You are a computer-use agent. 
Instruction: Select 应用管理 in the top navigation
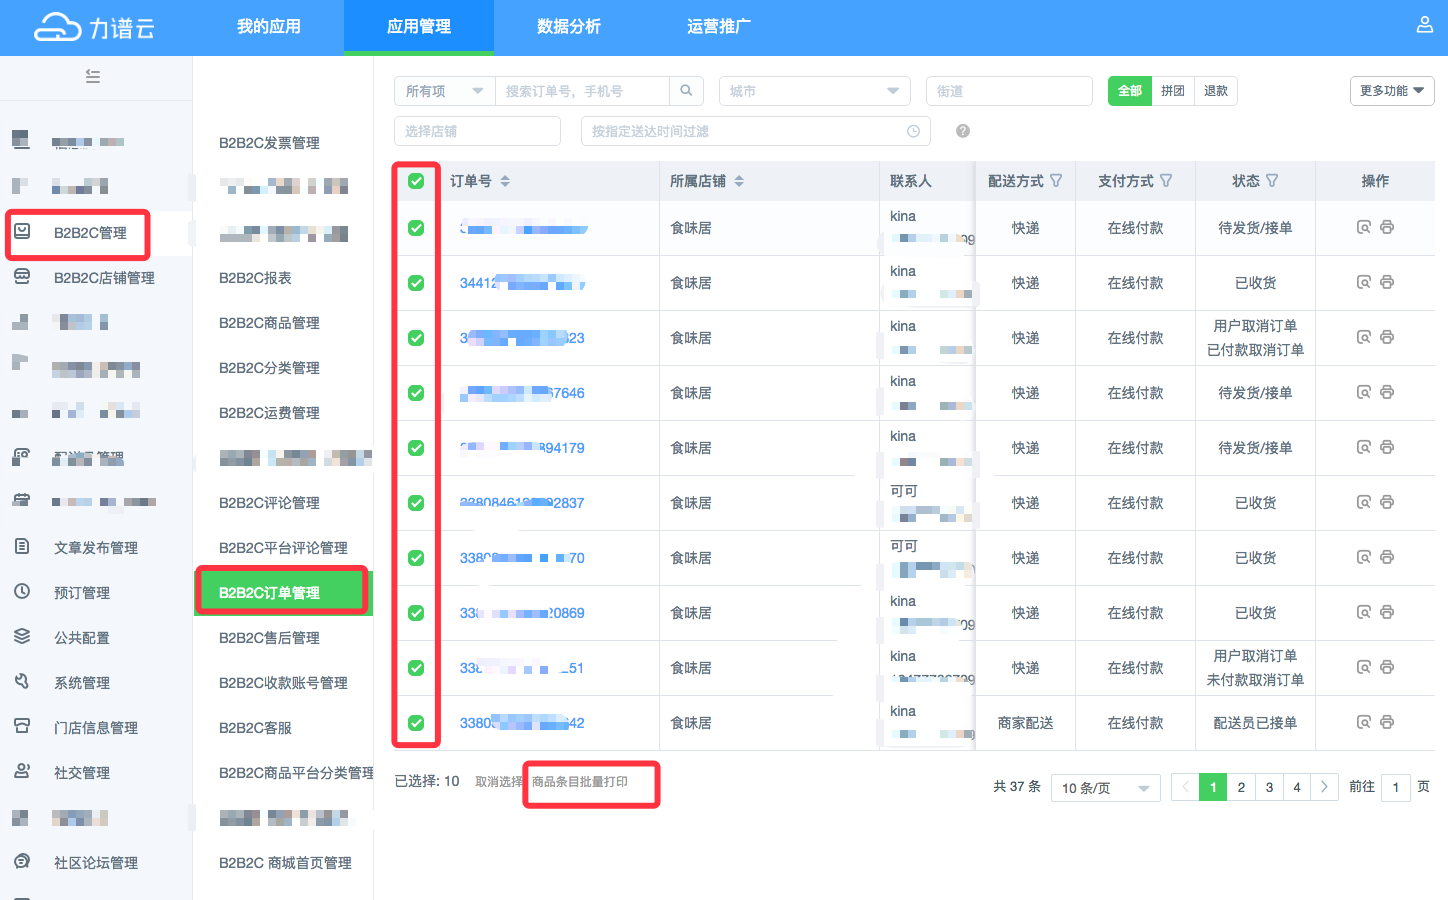point(419,27)
